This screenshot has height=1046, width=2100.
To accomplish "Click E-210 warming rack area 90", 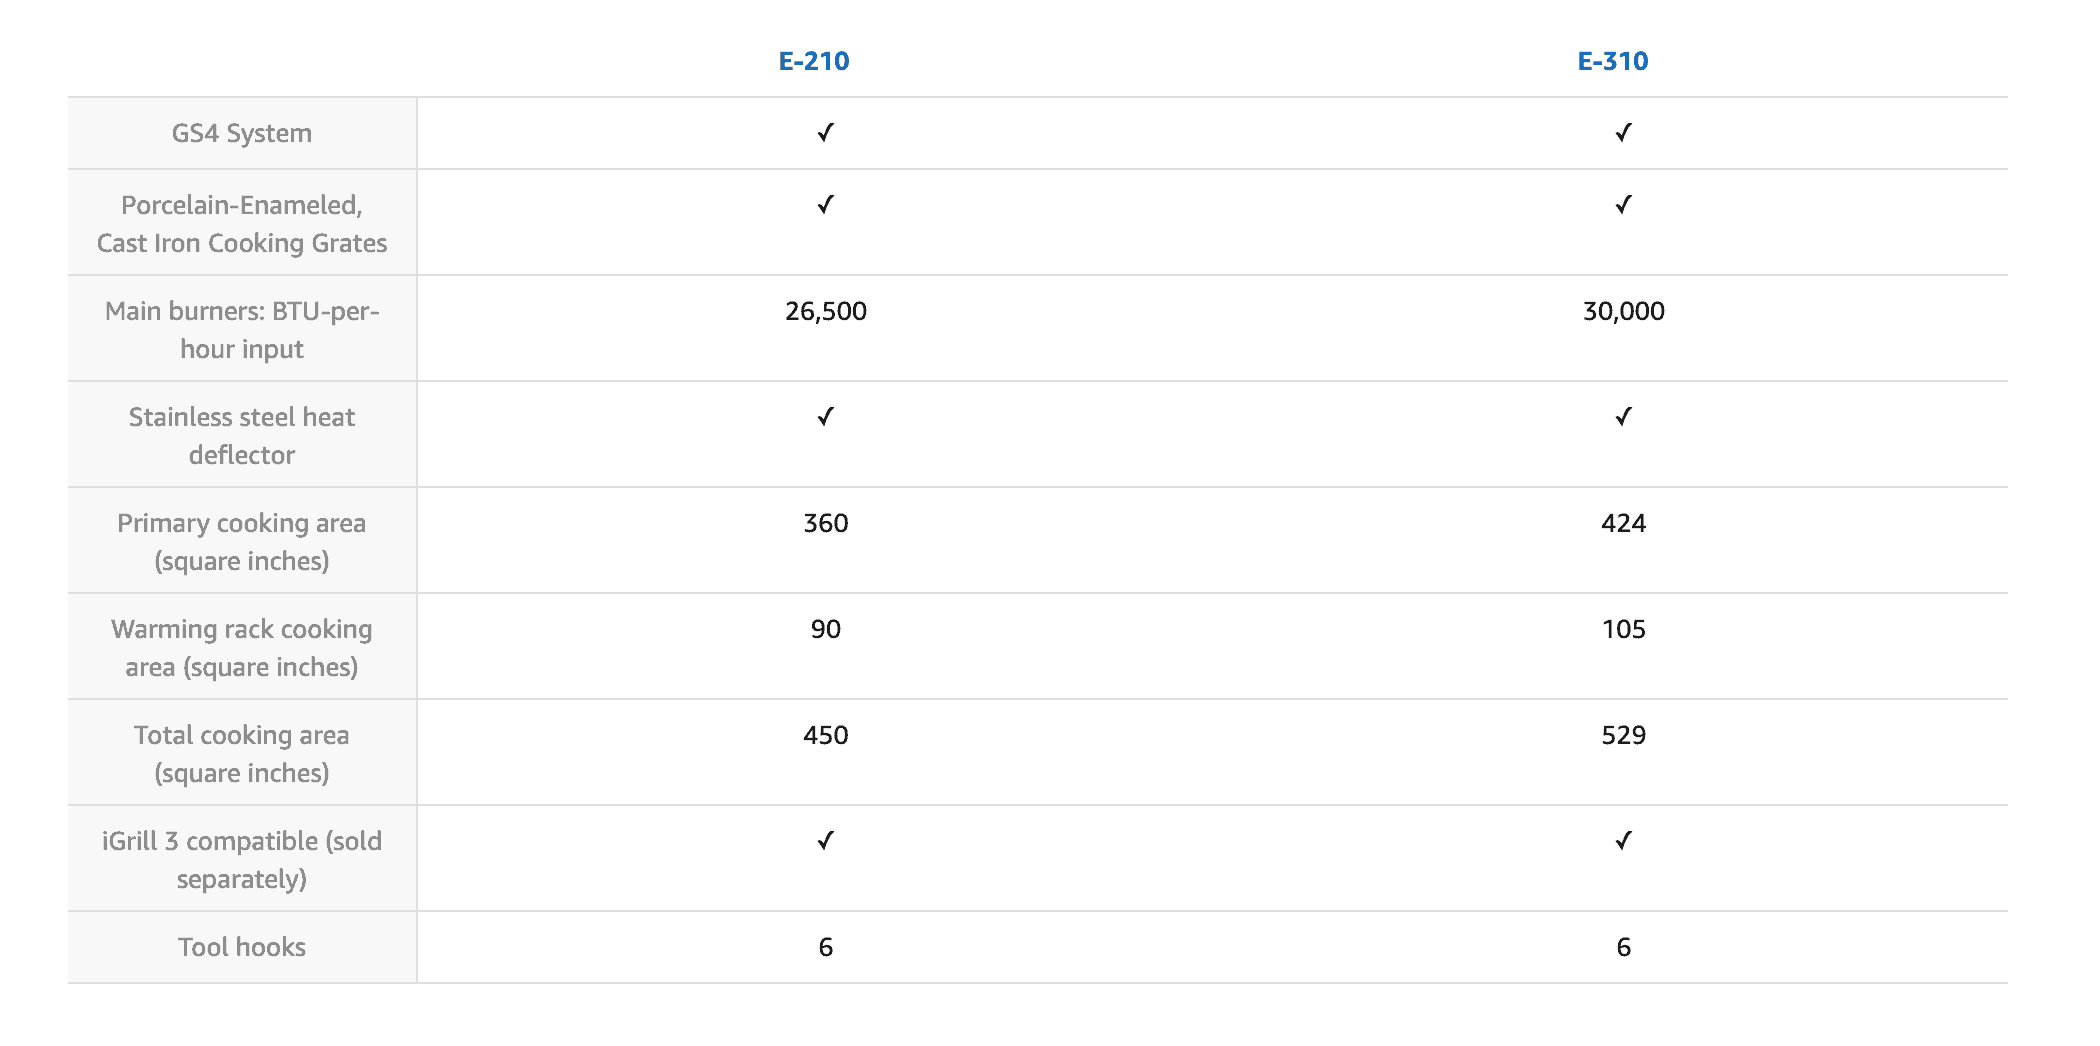I will (826, 629).
